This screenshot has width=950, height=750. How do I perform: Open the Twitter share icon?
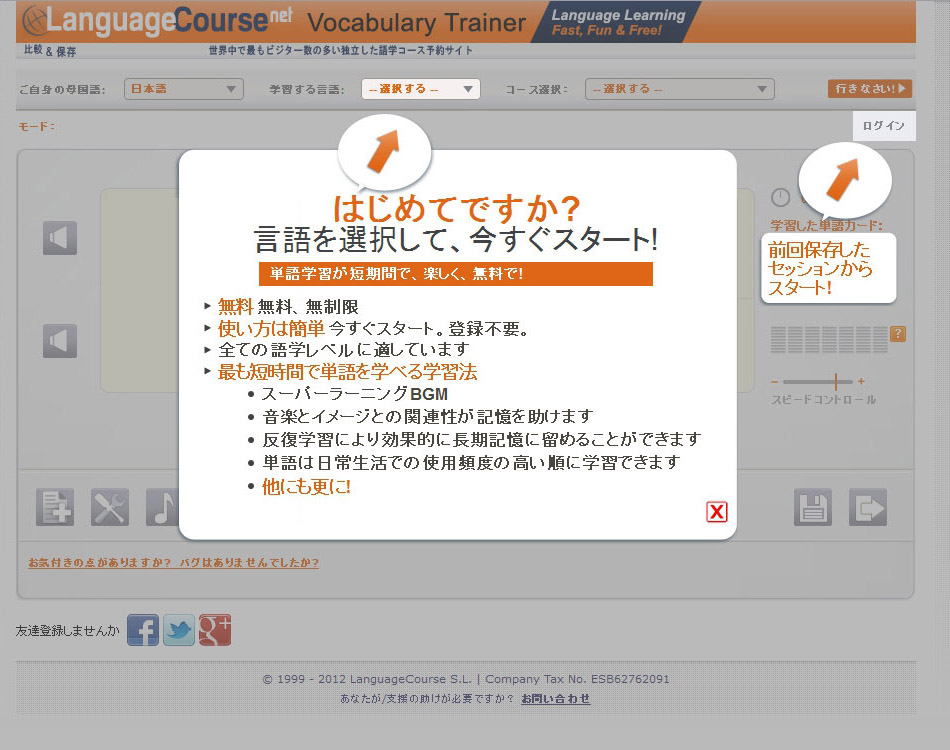179,630
